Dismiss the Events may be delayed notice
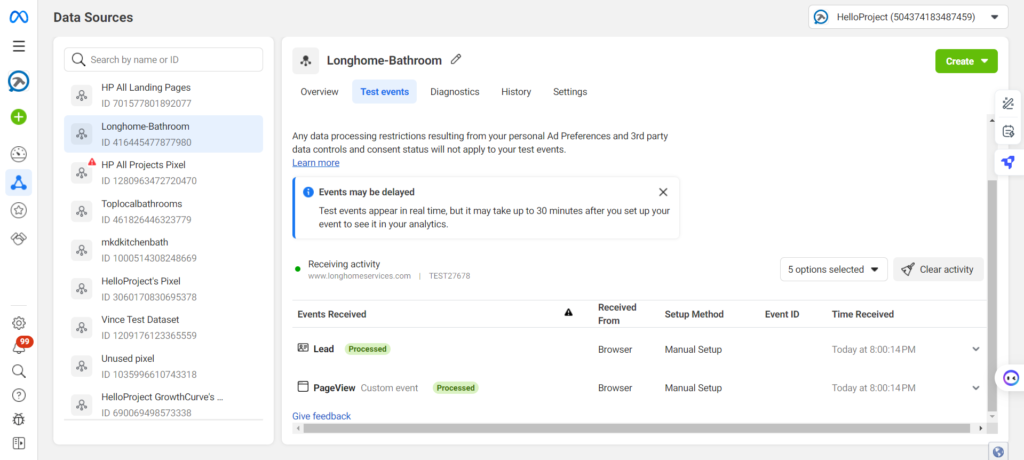 pyautogui.click(x=663, y=192)
